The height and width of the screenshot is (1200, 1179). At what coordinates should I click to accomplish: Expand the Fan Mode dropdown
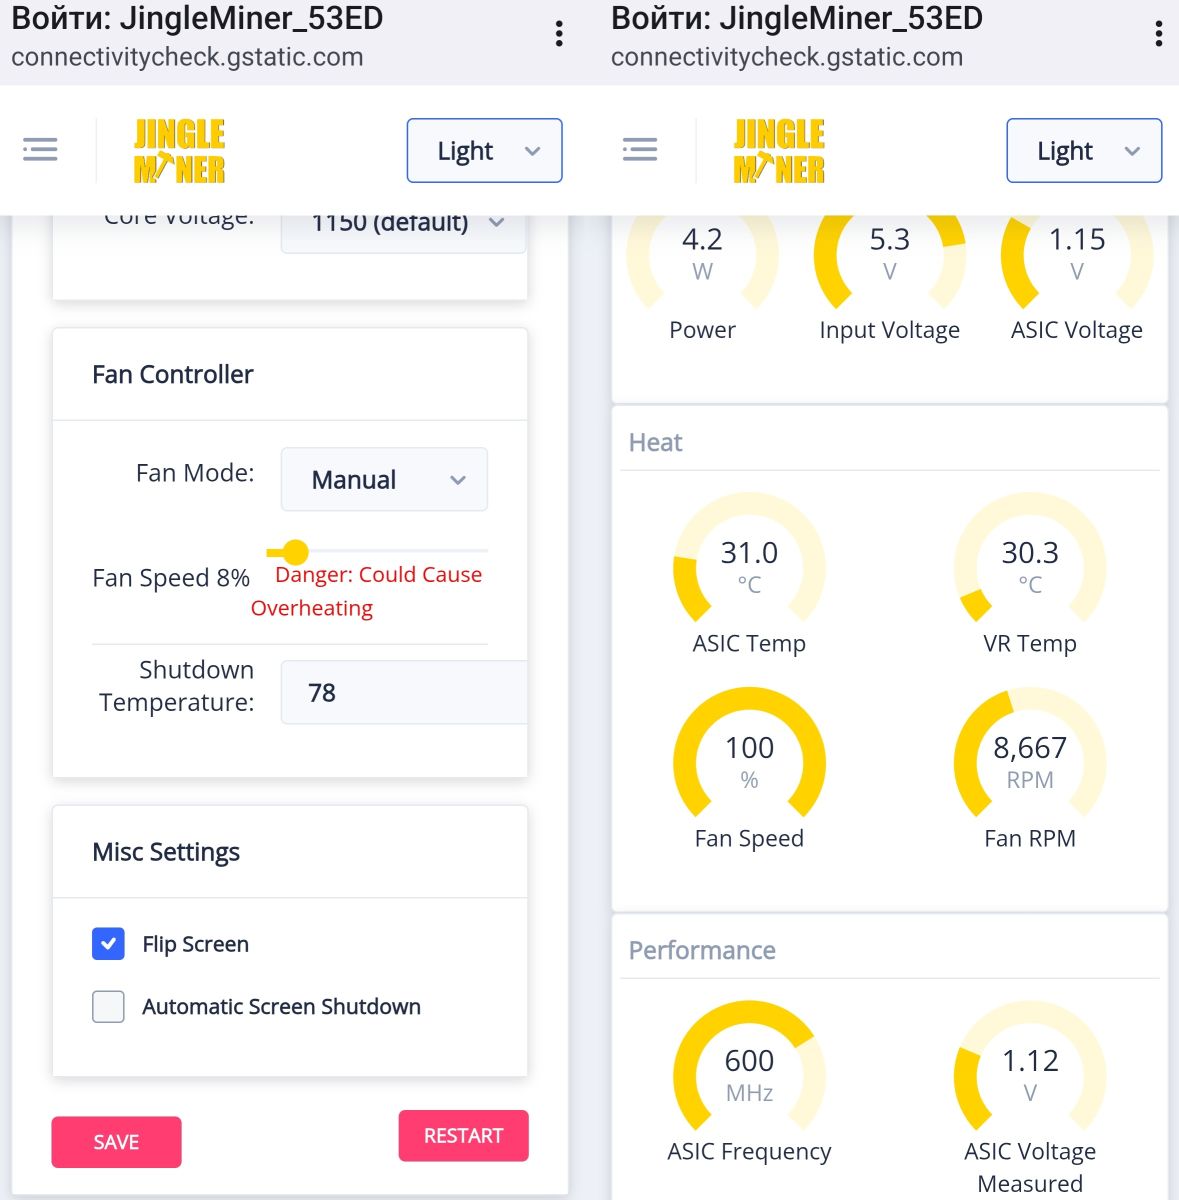click(x=384, y=480)
